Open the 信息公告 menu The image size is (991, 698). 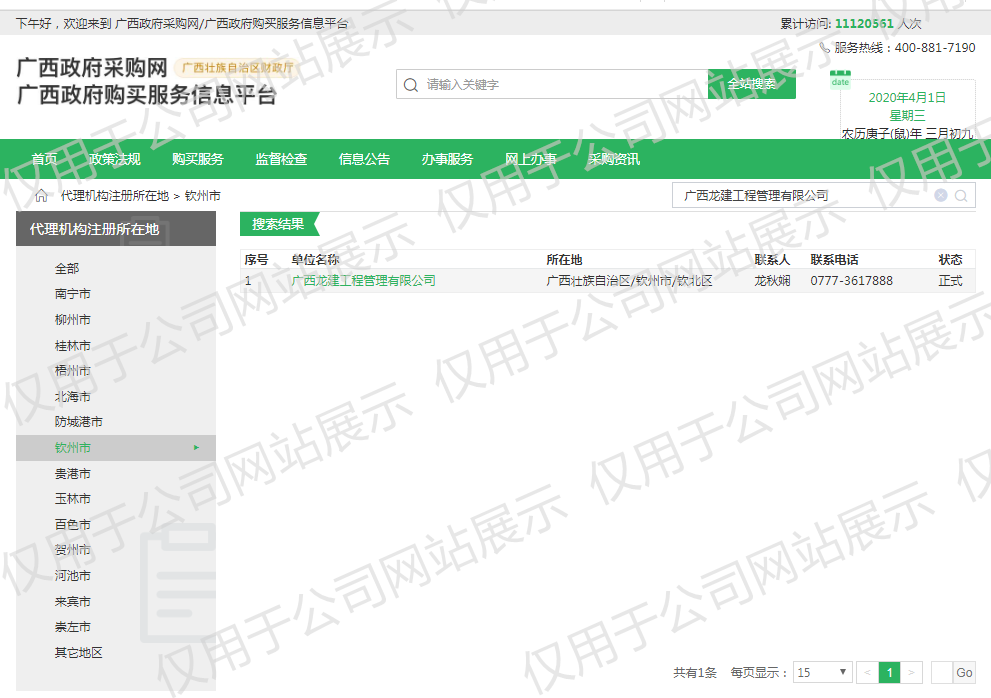(364, 159)
